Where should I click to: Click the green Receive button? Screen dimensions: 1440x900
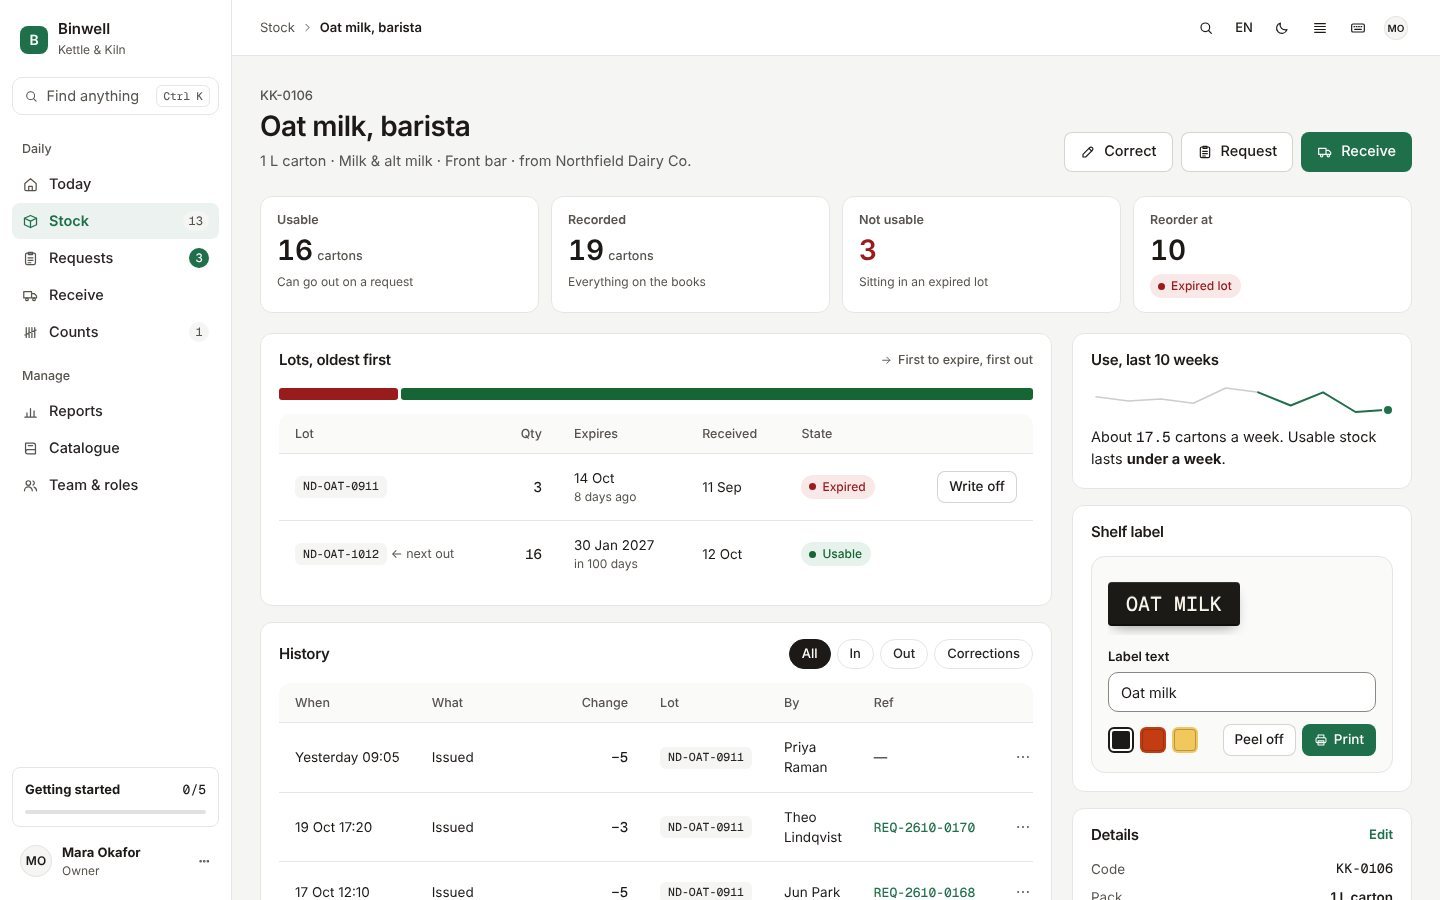pos(1356,152)
